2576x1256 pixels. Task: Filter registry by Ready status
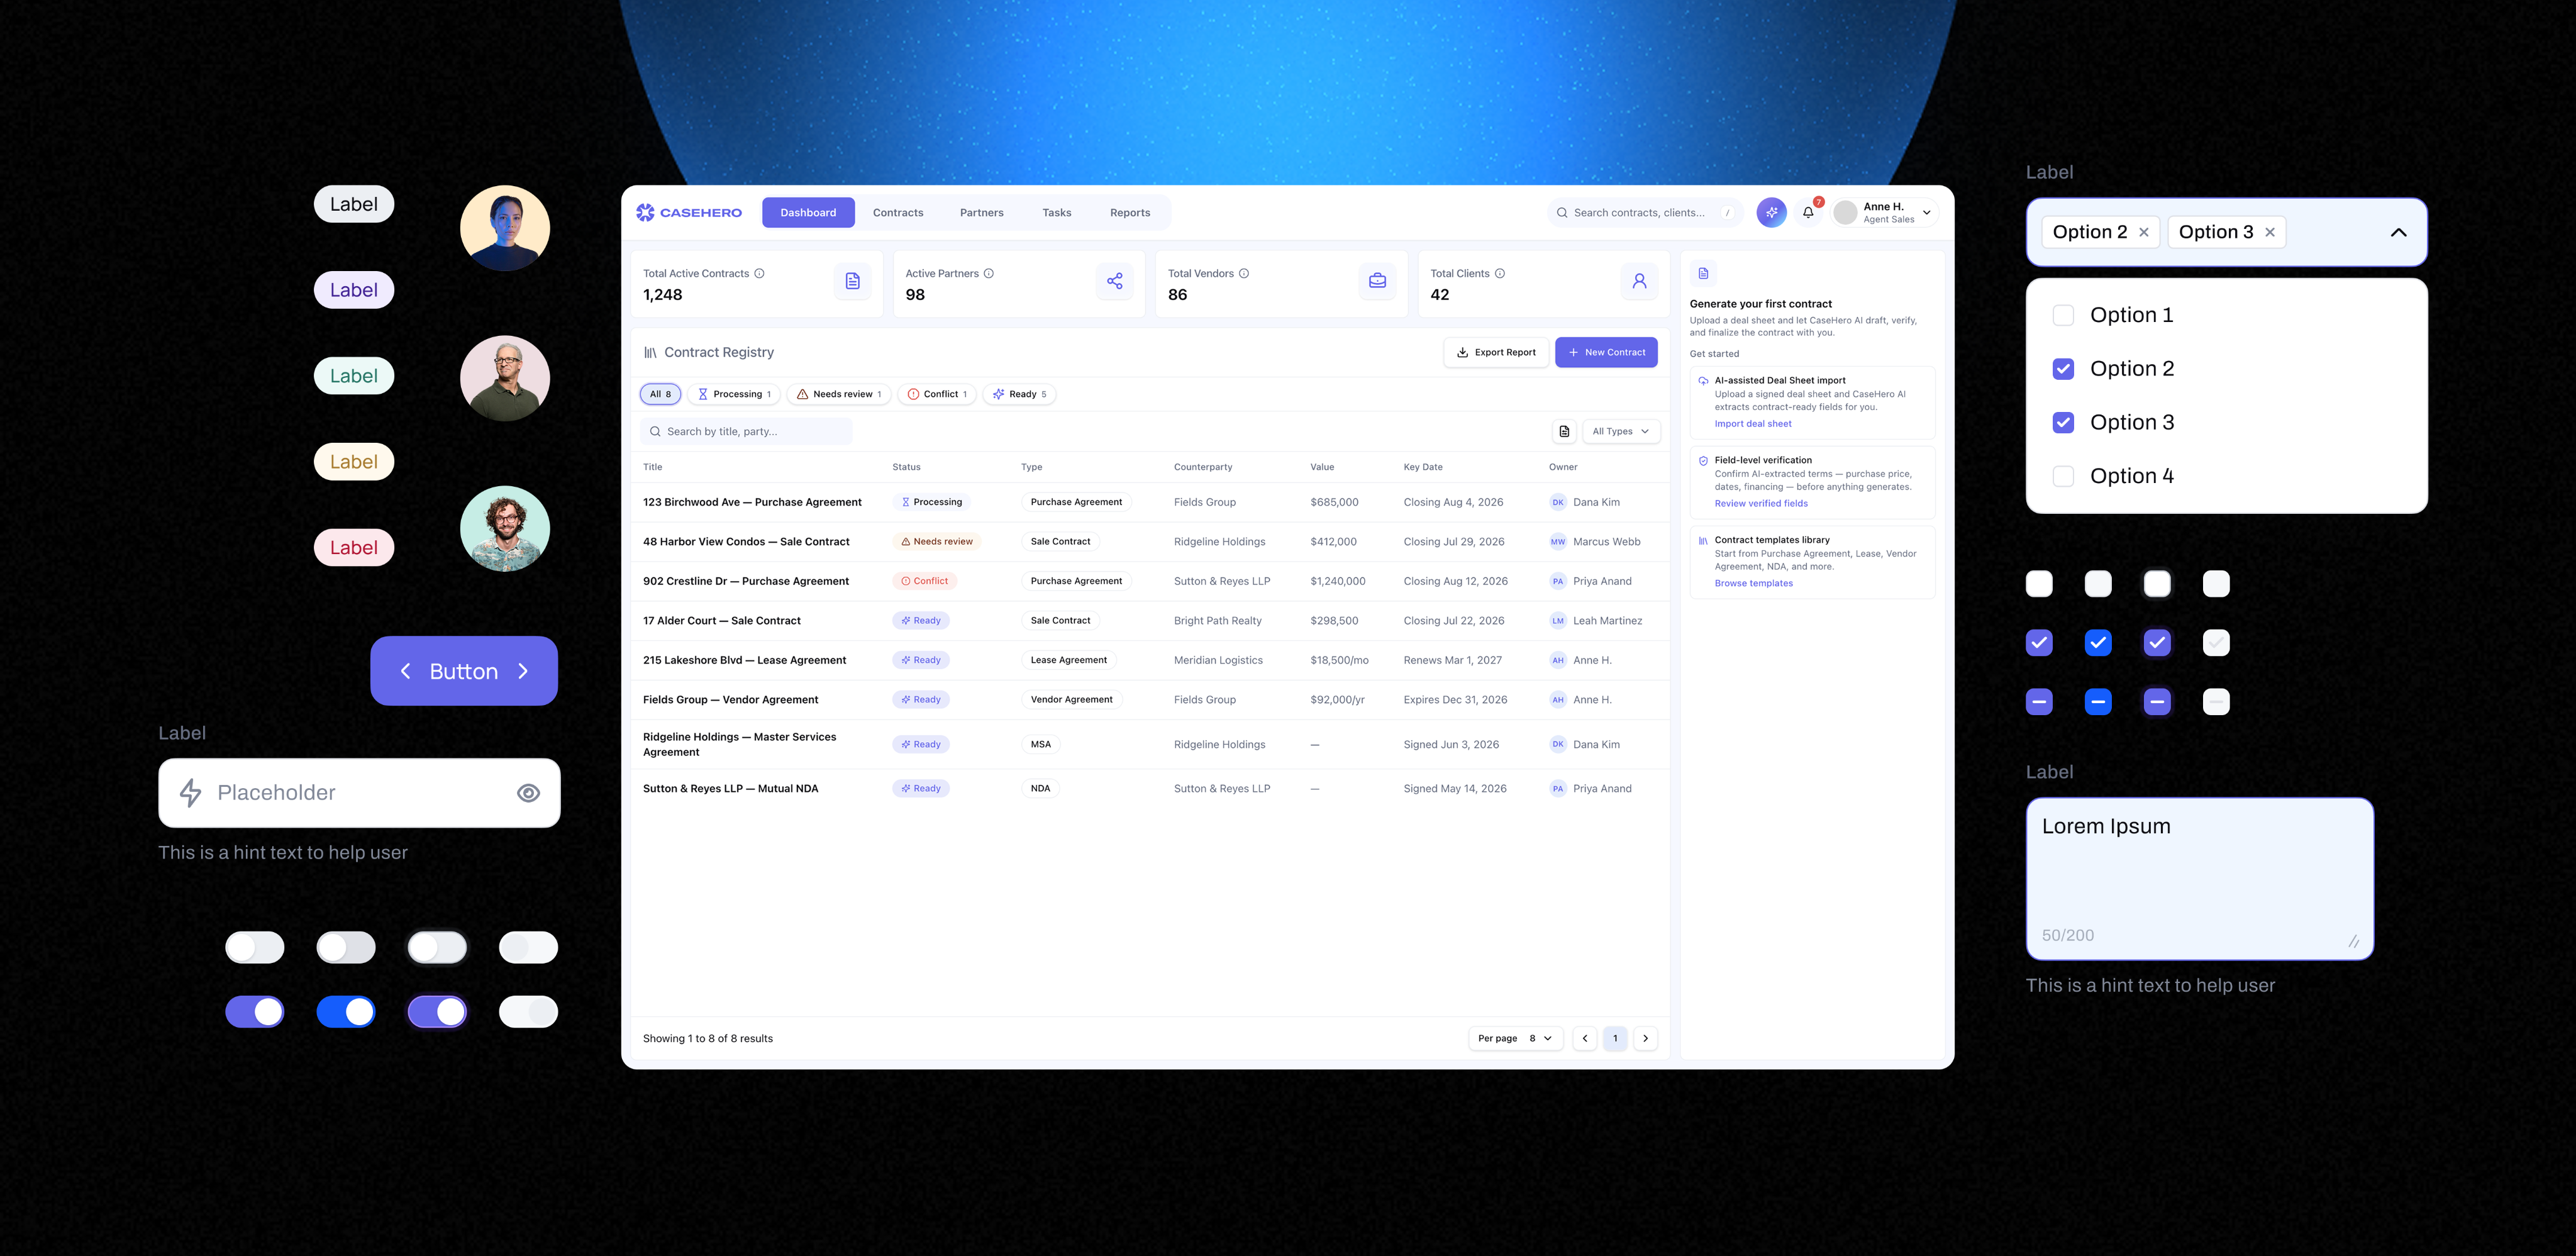click(1019, 394)
